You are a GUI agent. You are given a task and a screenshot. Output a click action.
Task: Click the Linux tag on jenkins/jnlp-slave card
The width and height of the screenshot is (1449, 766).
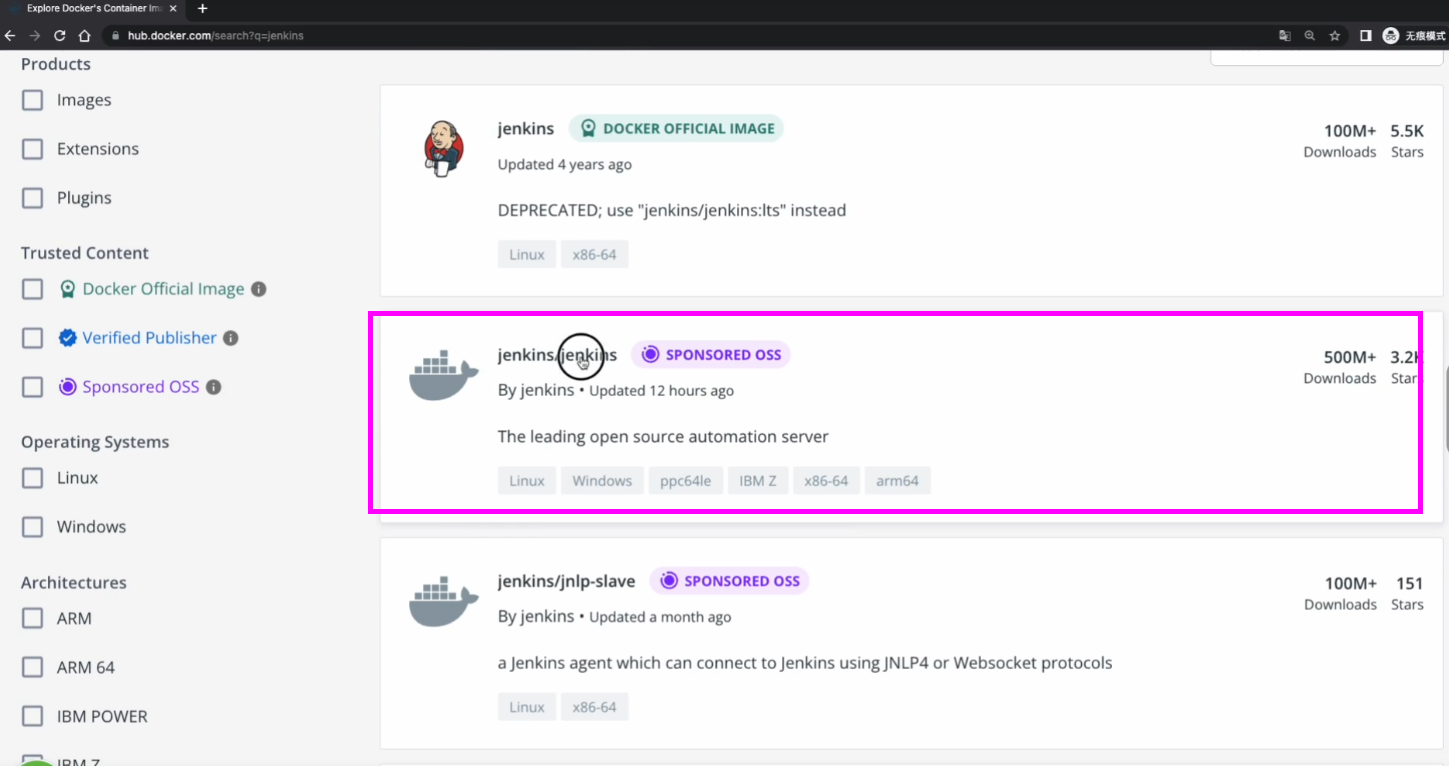click(x=527, y=707)
